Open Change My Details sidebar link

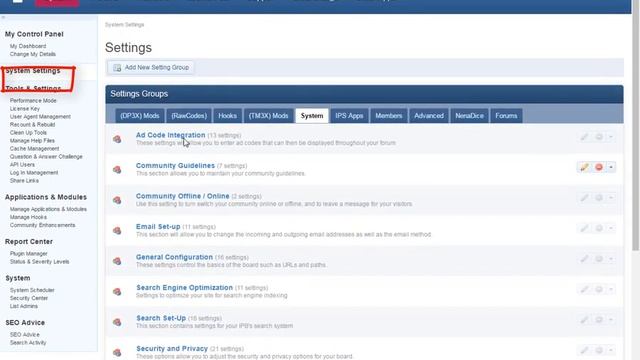pos(33,54)
